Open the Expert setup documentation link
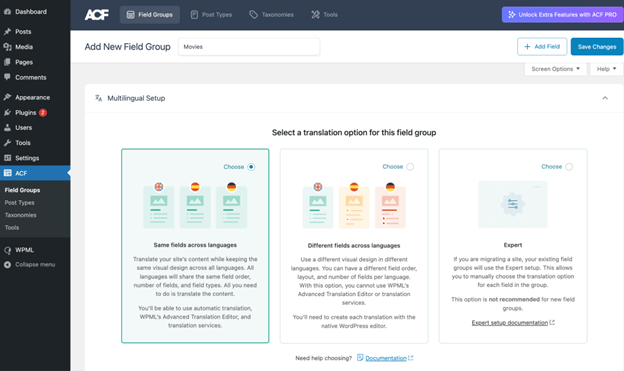624x371 pixels. point(510,322)
